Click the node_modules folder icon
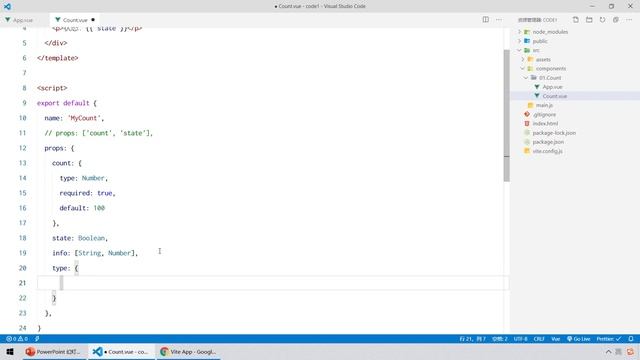The image size is (640, 360). pyautogui.click(x=527, y=32)
